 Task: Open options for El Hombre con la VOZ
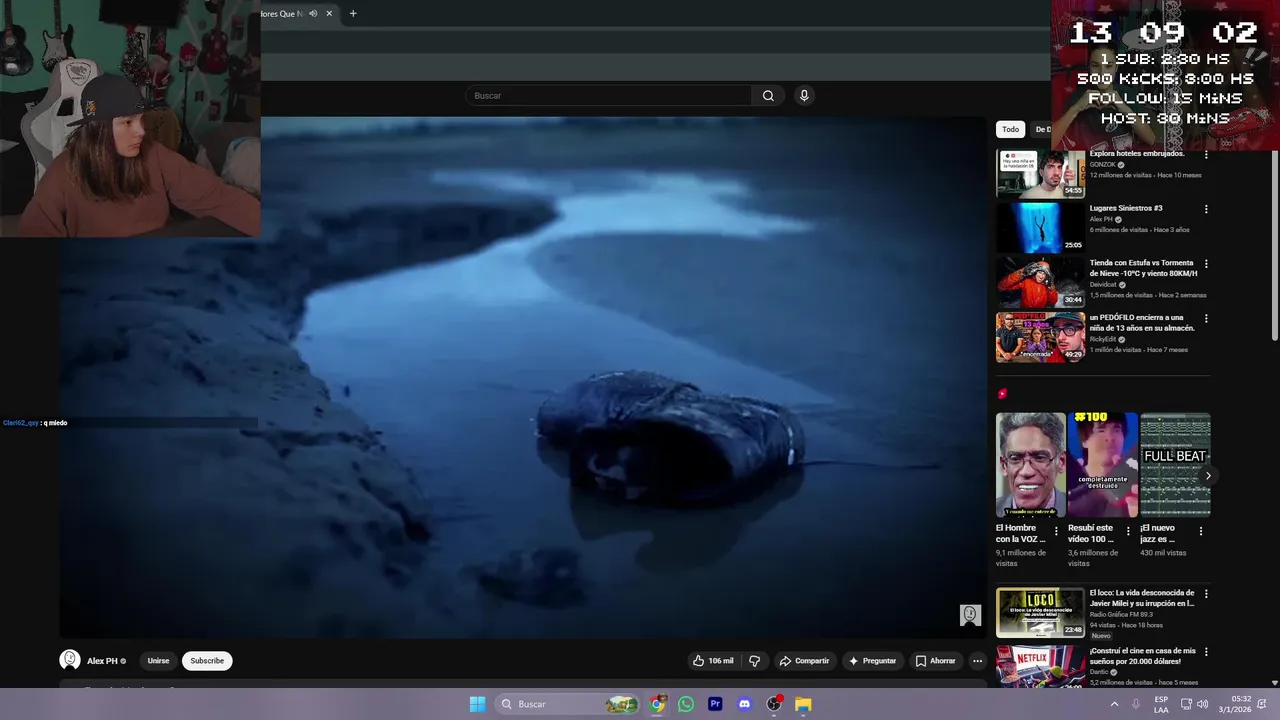(1056, 531)
